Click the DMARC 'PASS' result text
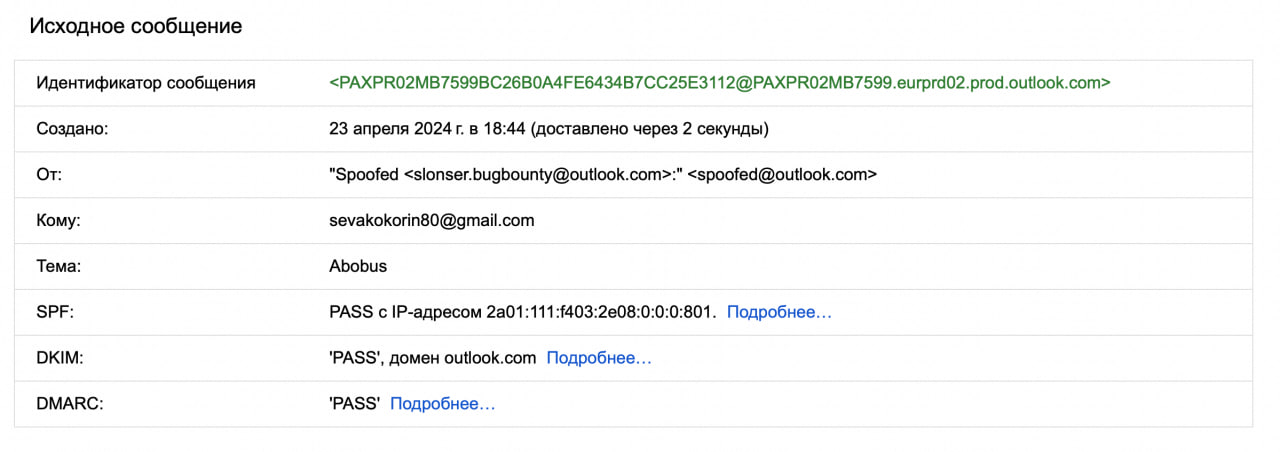 pos(355,404)
